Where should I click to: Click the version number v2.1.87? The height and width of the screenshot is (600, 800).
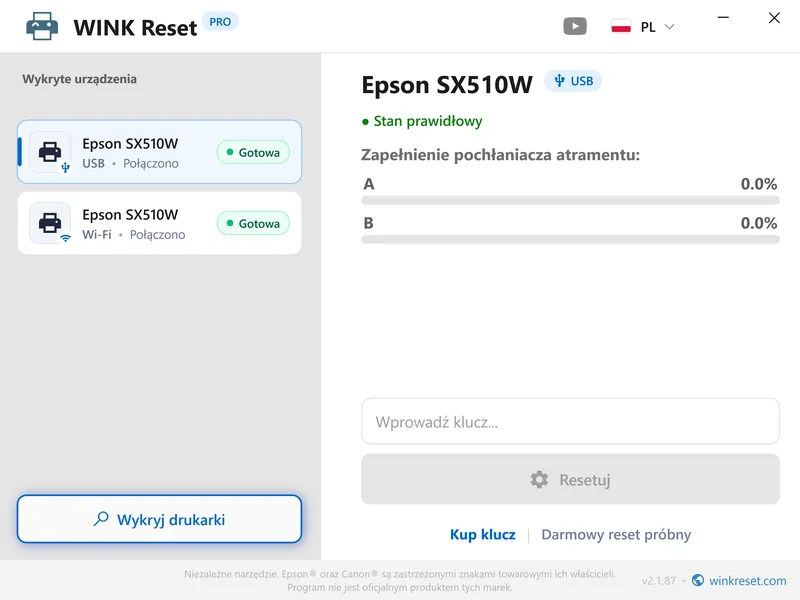(659, 581)
